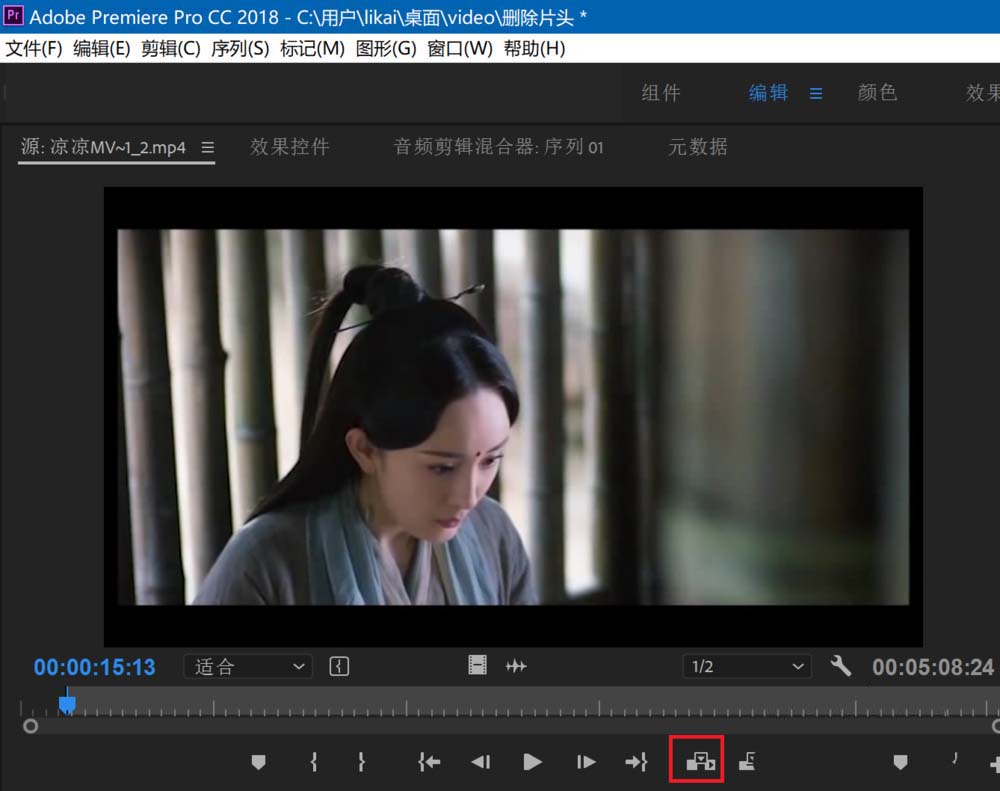Open the 文件(F) menu
1000x791 pixels.
[x=34, y=48]
